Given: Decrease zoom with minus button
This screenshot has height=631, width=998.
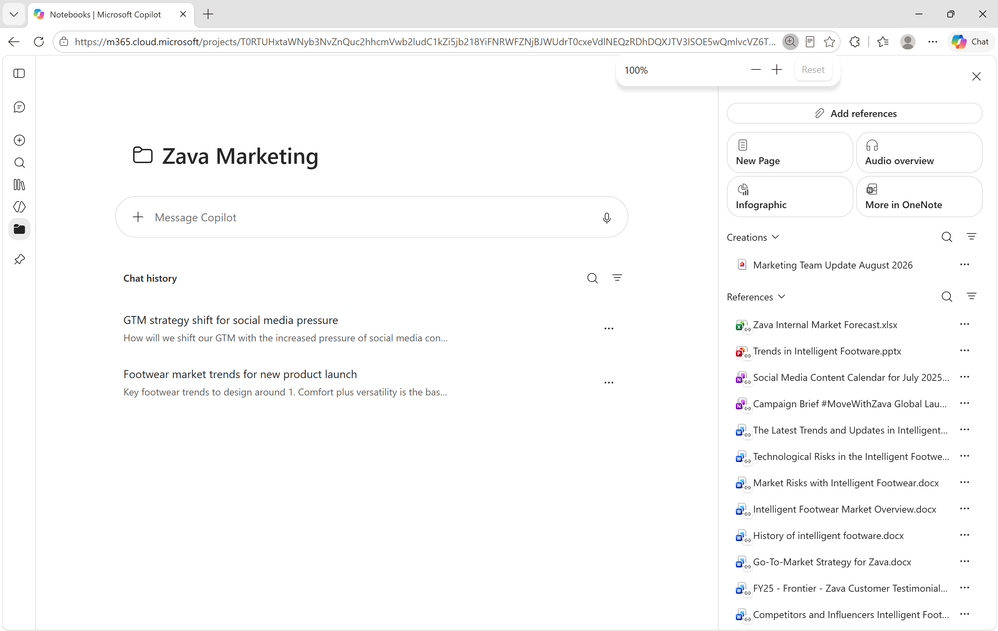Looking at the screenshot, I should (756, 70).
